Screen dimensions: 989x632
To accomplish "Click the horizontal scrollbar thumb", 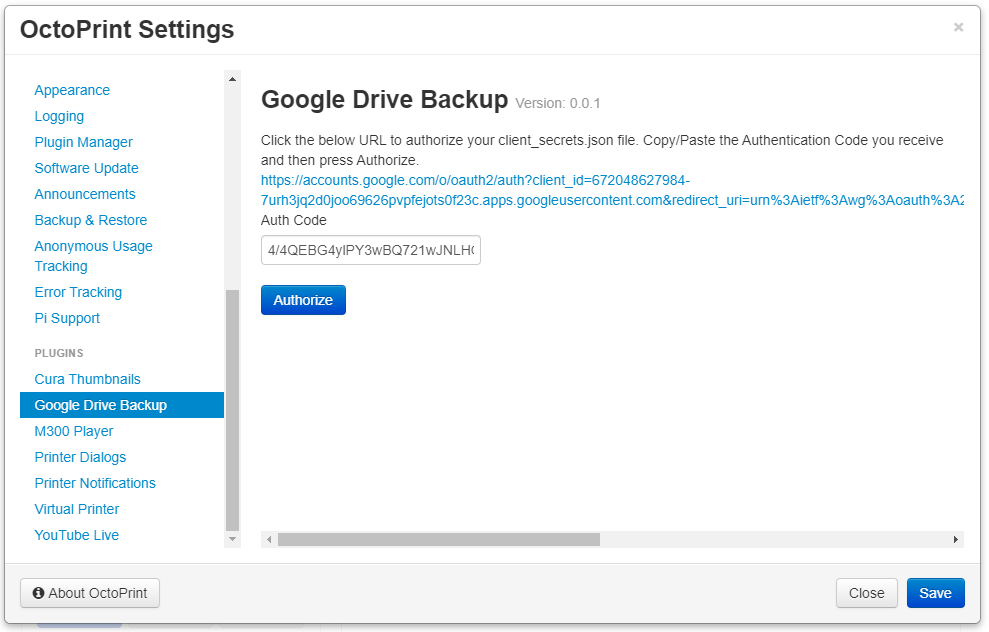I will pos(439,539).
